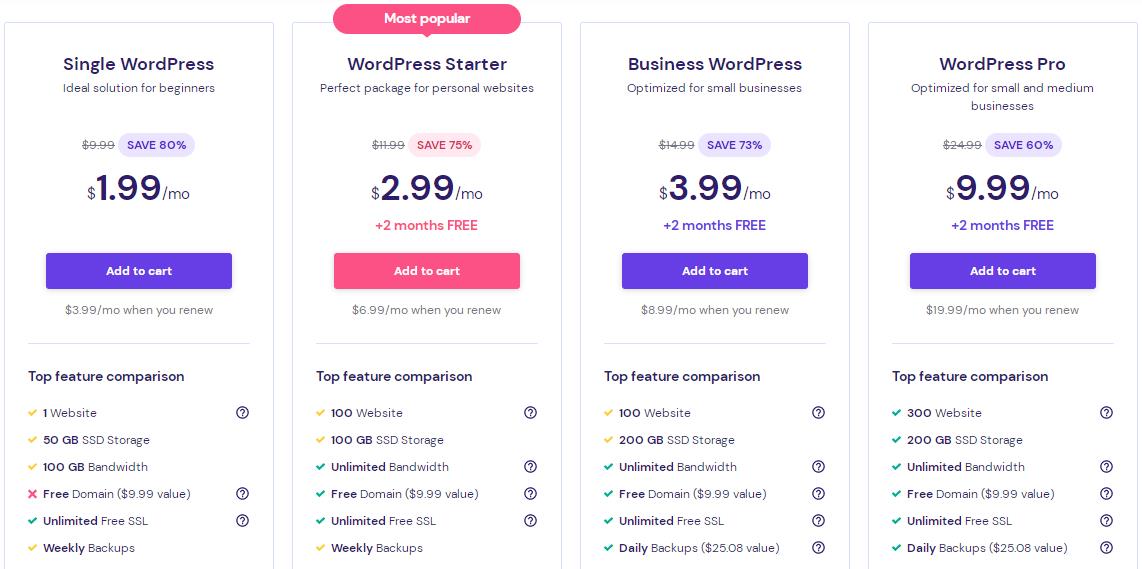1142x569 pixels.
Task: Click help icon for WordPress Starter Unlimited Bandwidth
Action: tap(530, 467)
